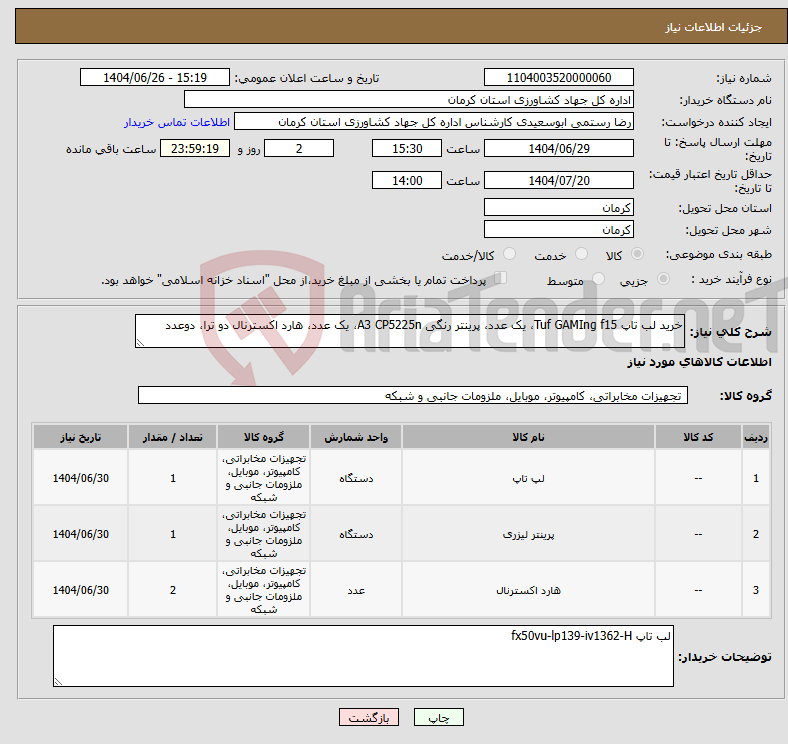The image size is (788, 744).
Task: Click the deadline time field 15:30
Action: (407, 149)
